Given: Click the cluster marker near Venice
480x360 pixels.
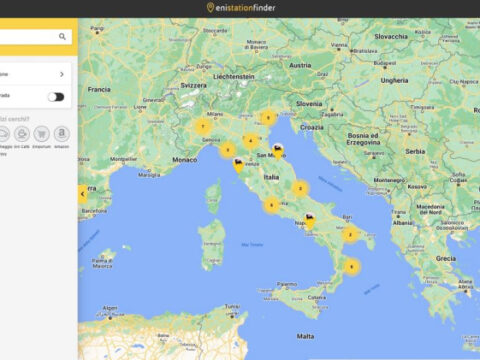Looking at the screenshot, I should (268, 118).
